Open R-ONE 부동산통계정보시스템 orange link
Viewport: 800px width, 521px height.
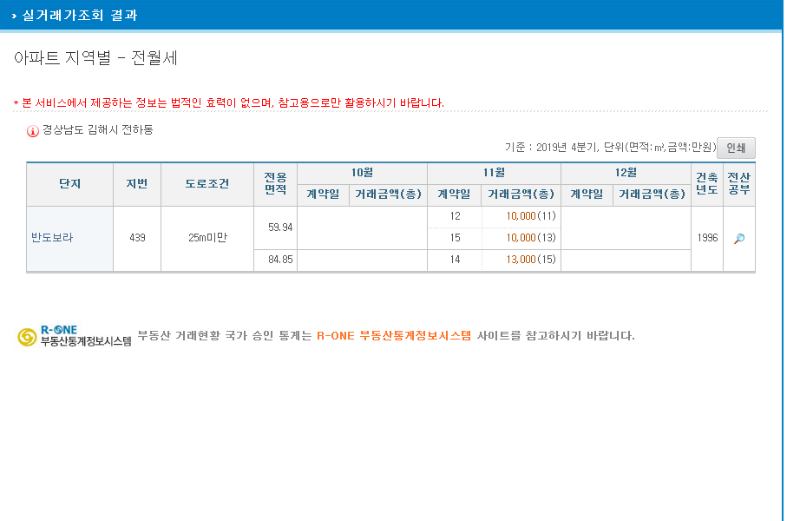[x=394, y=336]
